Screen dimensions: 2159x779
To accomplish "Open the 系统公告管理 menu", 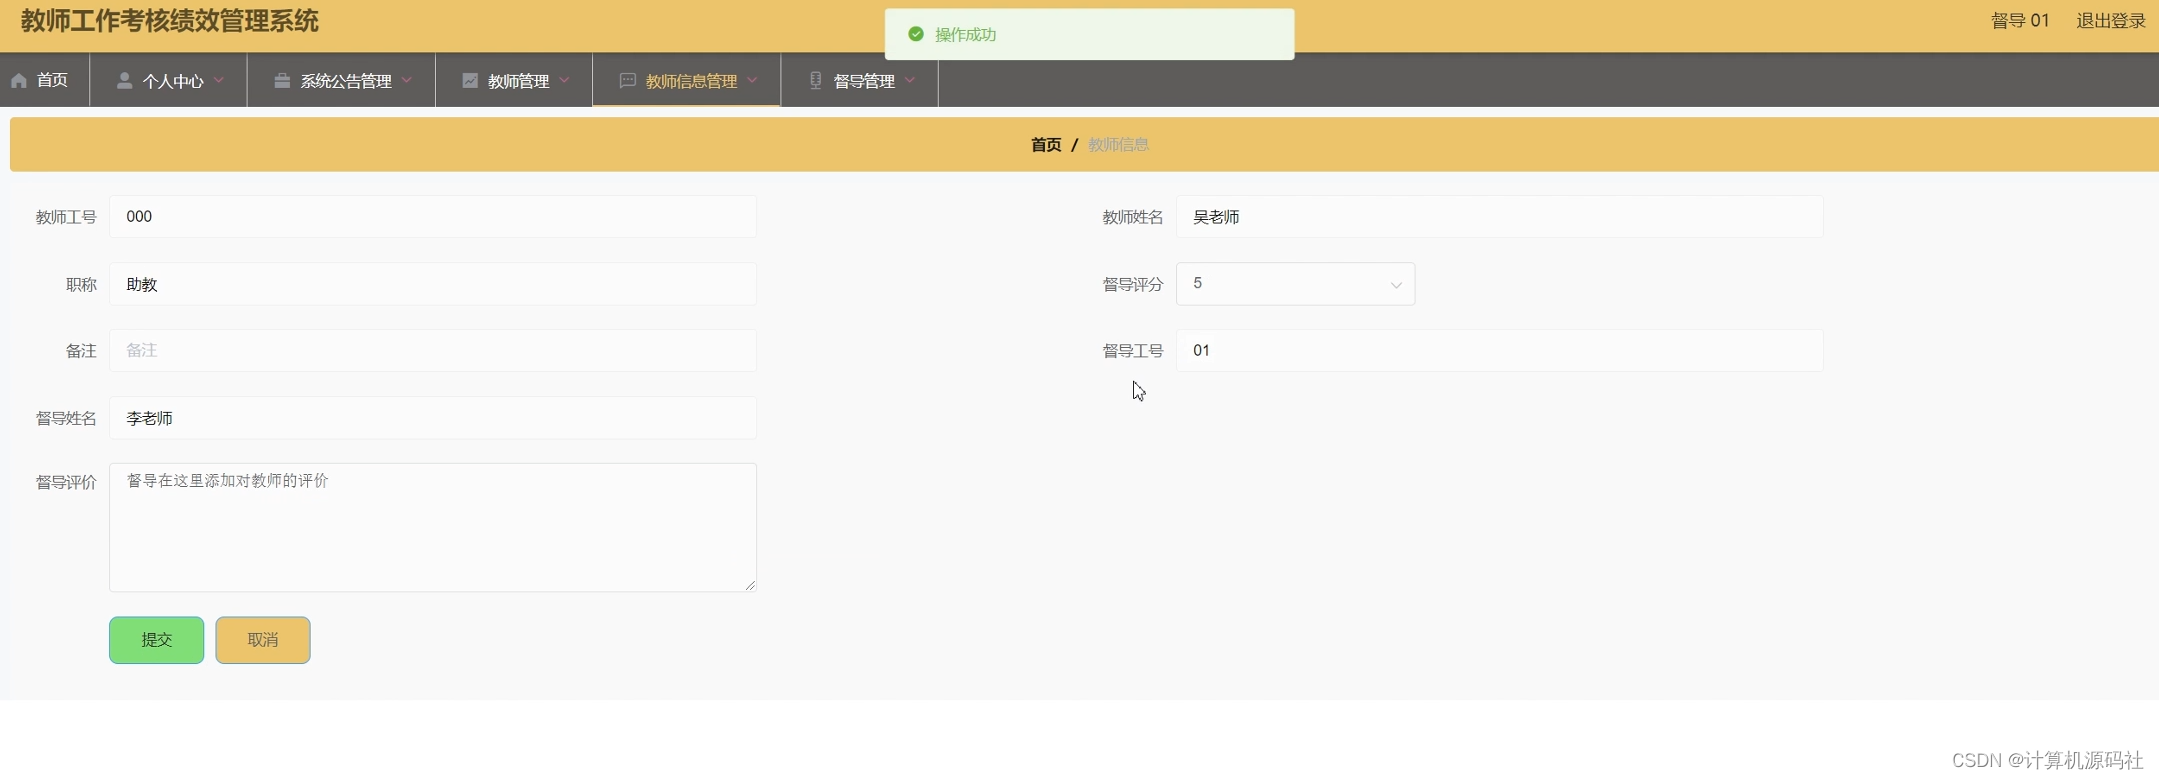I will click(342, 80).
